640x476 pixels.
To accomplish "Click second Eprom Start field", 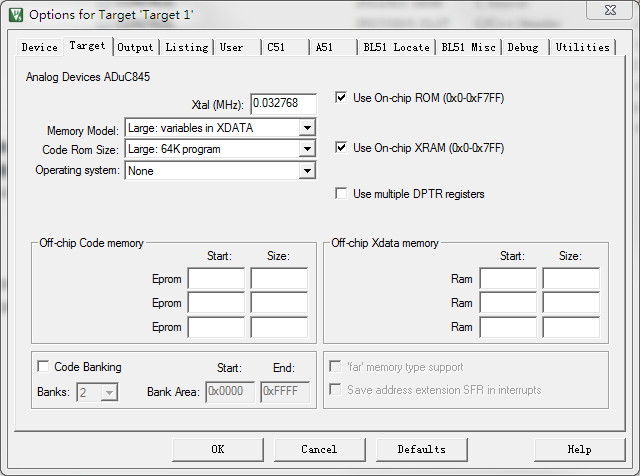I will click(x=216, y=303).
